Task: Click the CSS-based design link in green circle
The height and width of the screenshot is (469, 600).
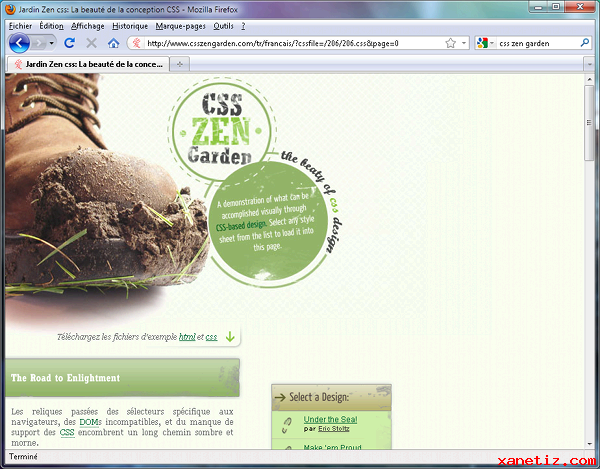Action: (241, 225)
